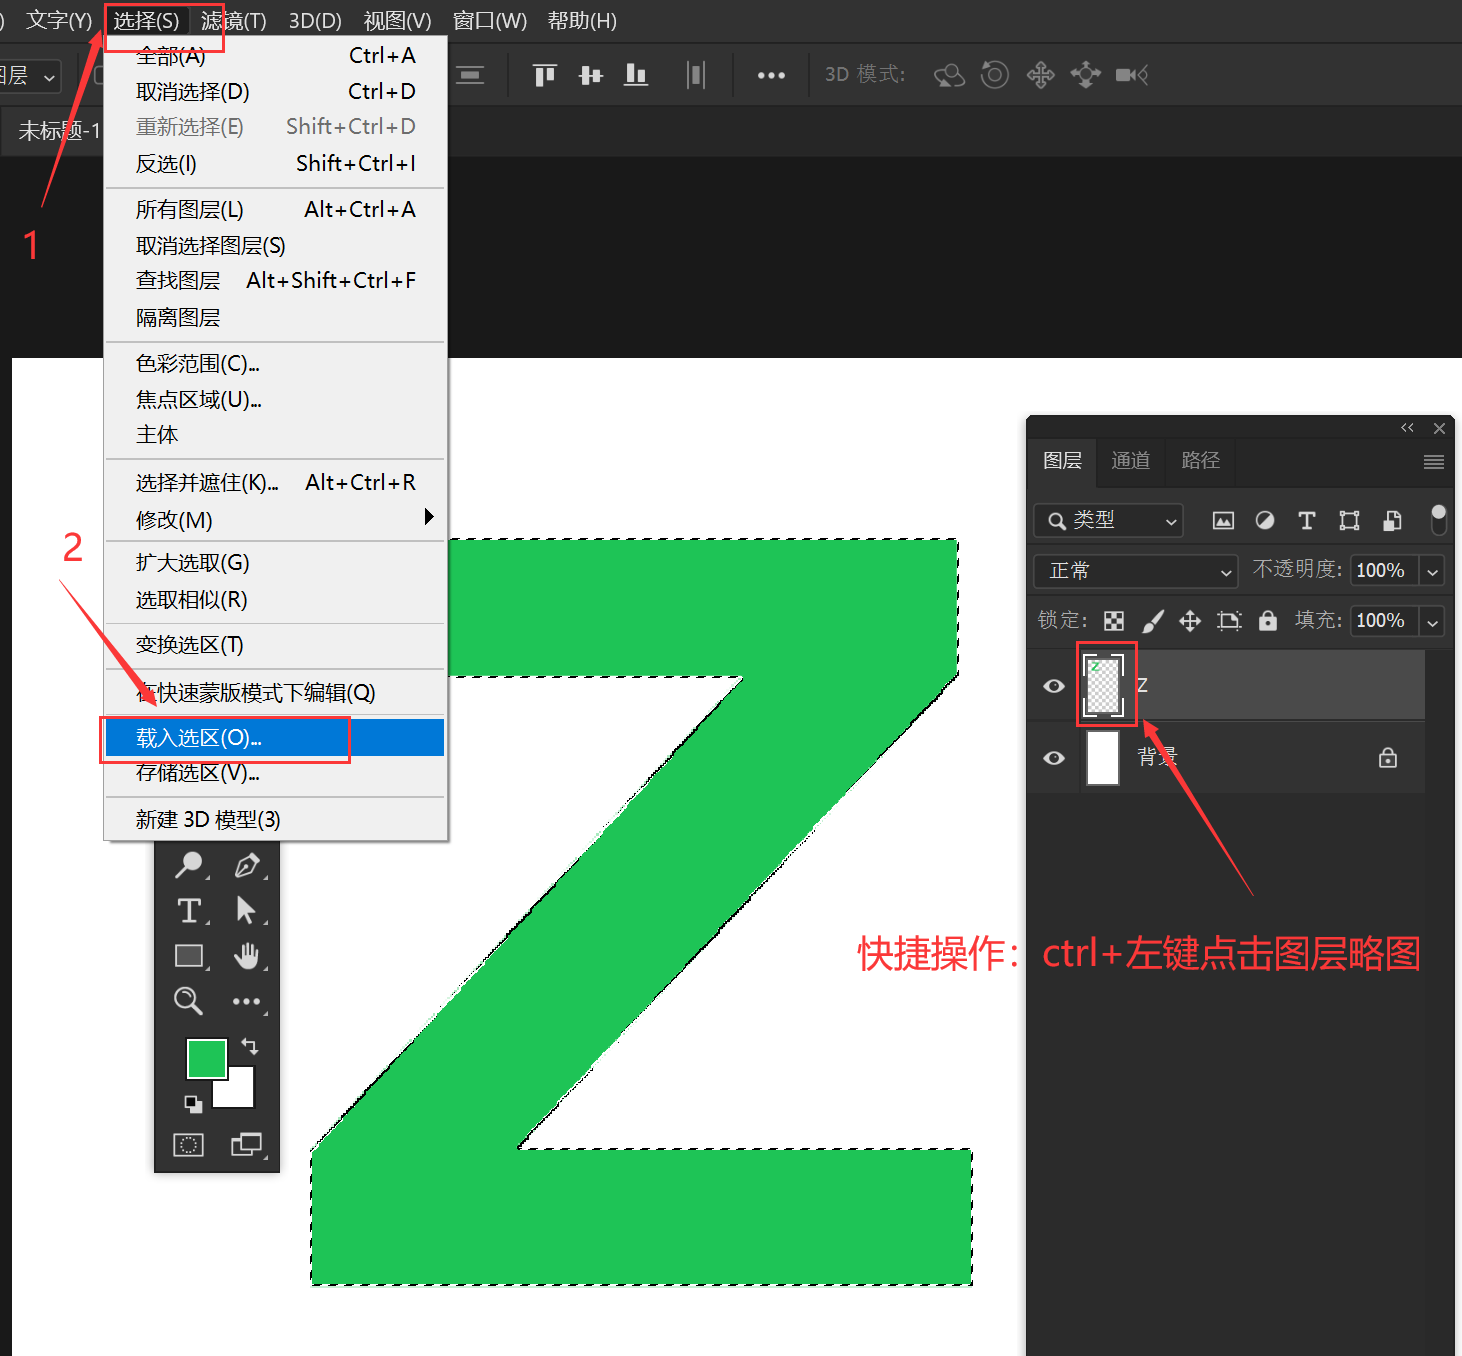Screen dimensions: 1462x1356
Task: Select the Type tool
Action: (189, 910)
